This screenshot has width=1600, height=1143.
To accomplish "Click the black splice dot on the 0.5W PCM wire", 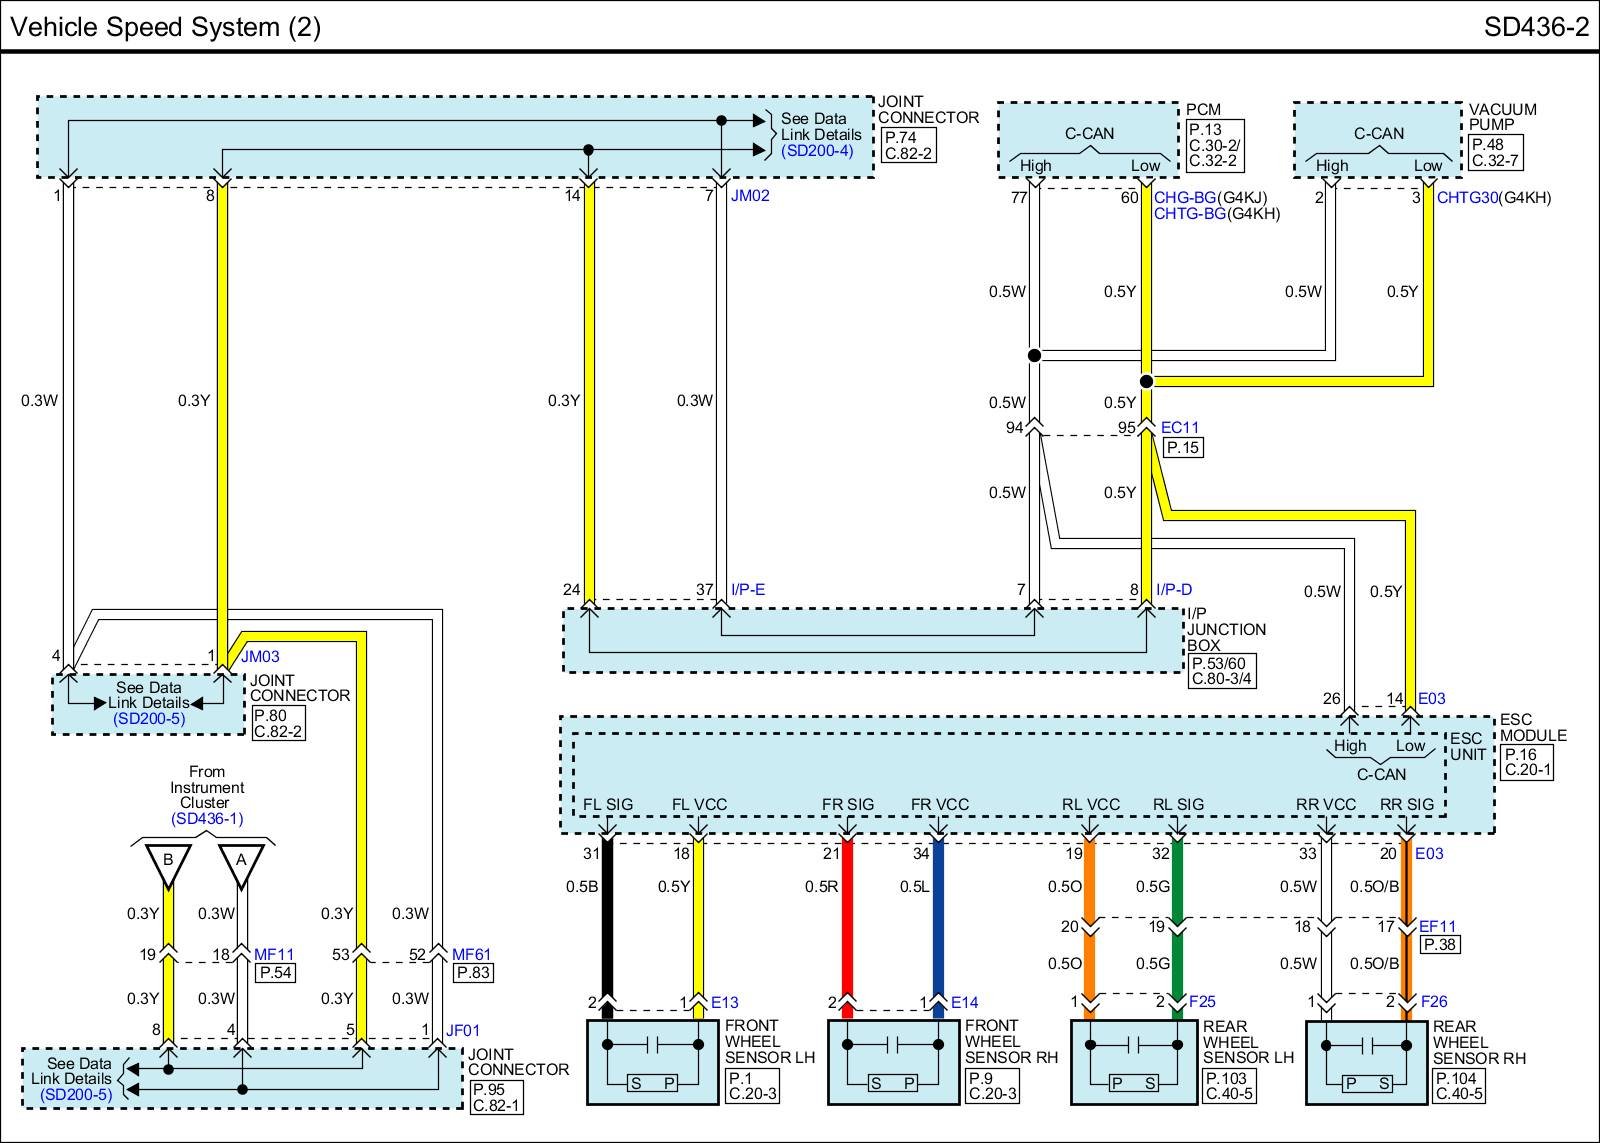I will pyautogui.click(x=1035, y=355).
